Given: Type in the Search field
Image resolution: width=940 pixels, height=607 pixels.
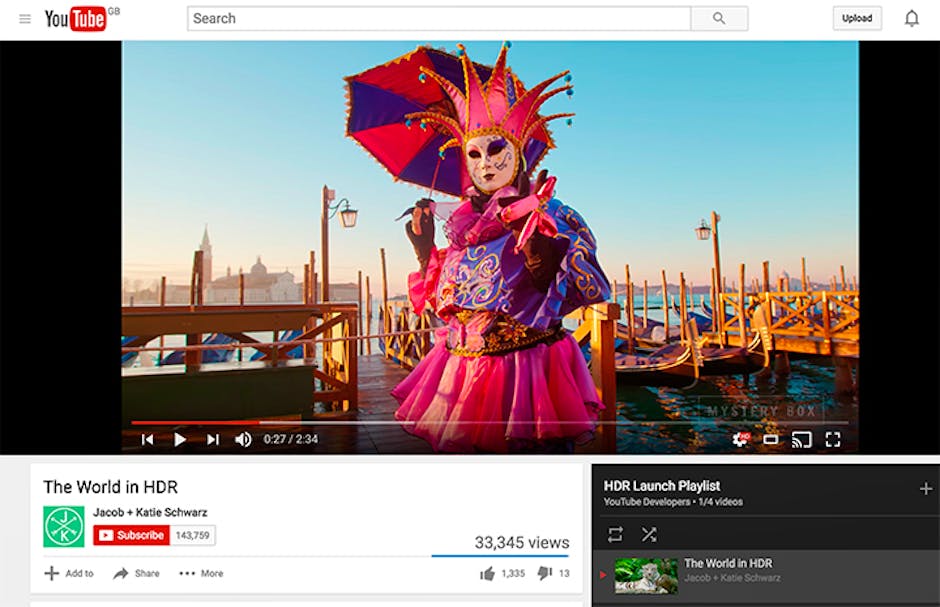Looking at the screenshot, I should tap(438, 18).
